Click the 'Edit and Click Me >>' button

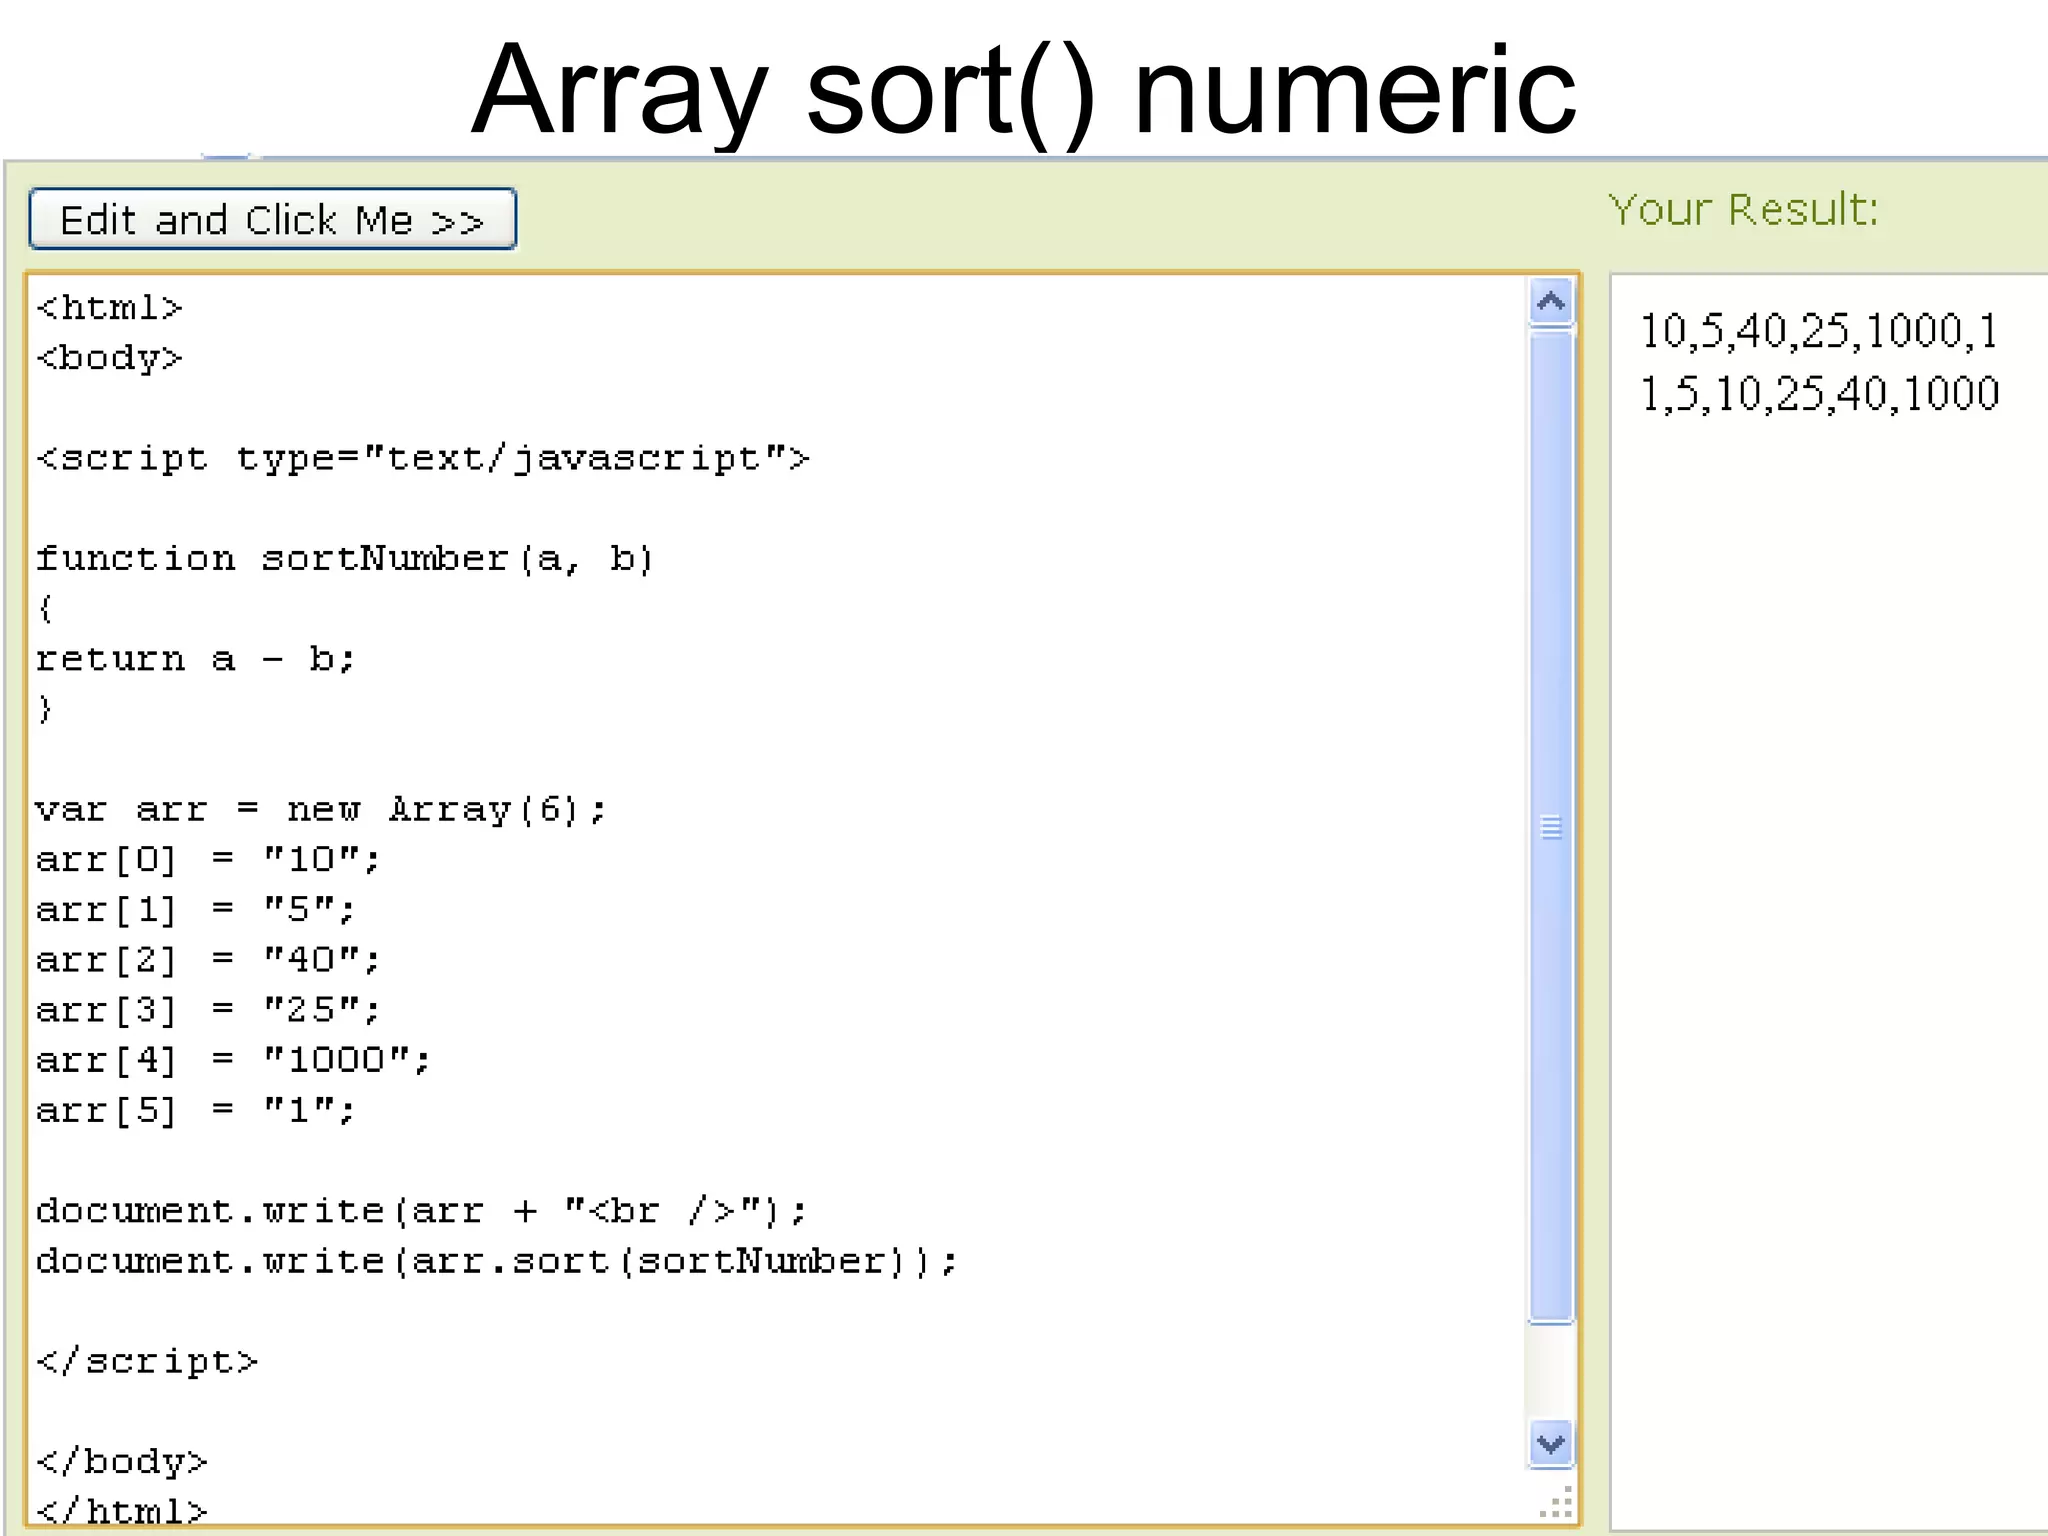pyautogui.click(x=272, y=218)
